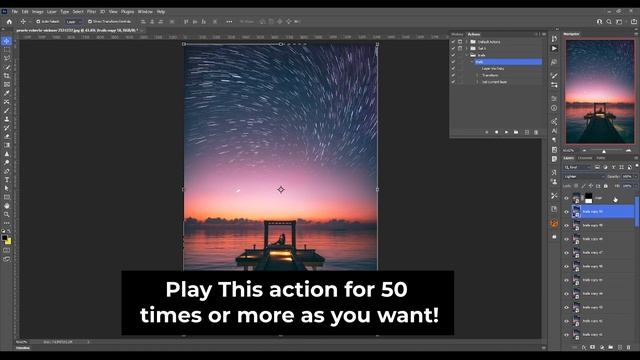Open the File menu
The height and width of the screenshot is (360, 640).
pyautogui.click(x=15, y=12)
